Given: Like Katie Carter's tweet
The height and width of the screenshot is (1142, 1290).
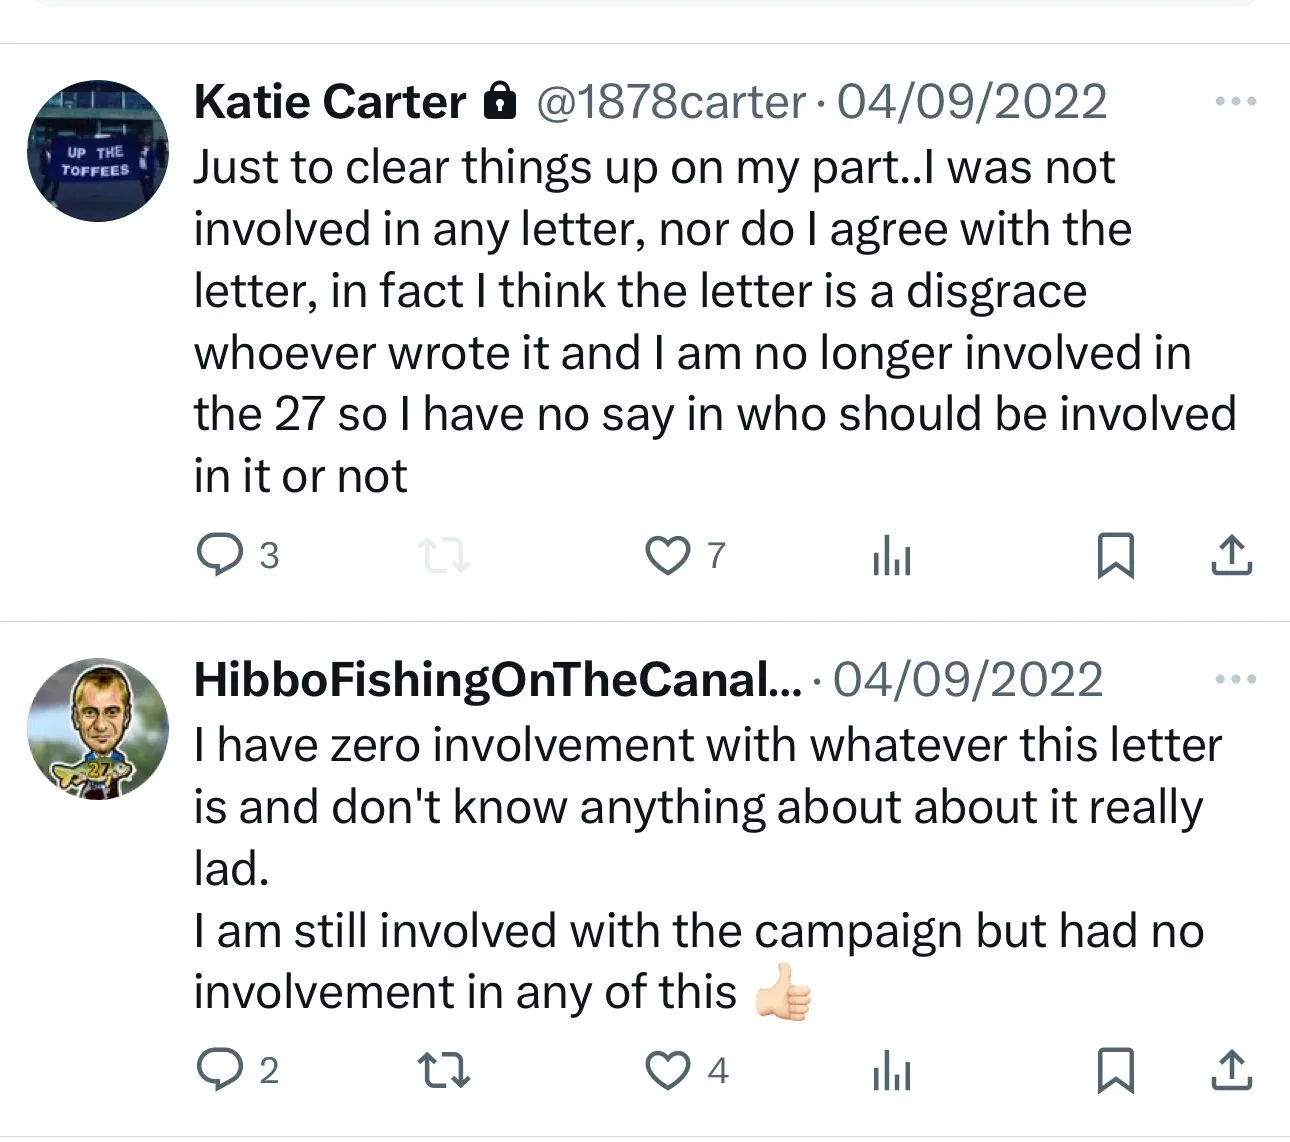Looking at the screenshot, I should point(667,555).
